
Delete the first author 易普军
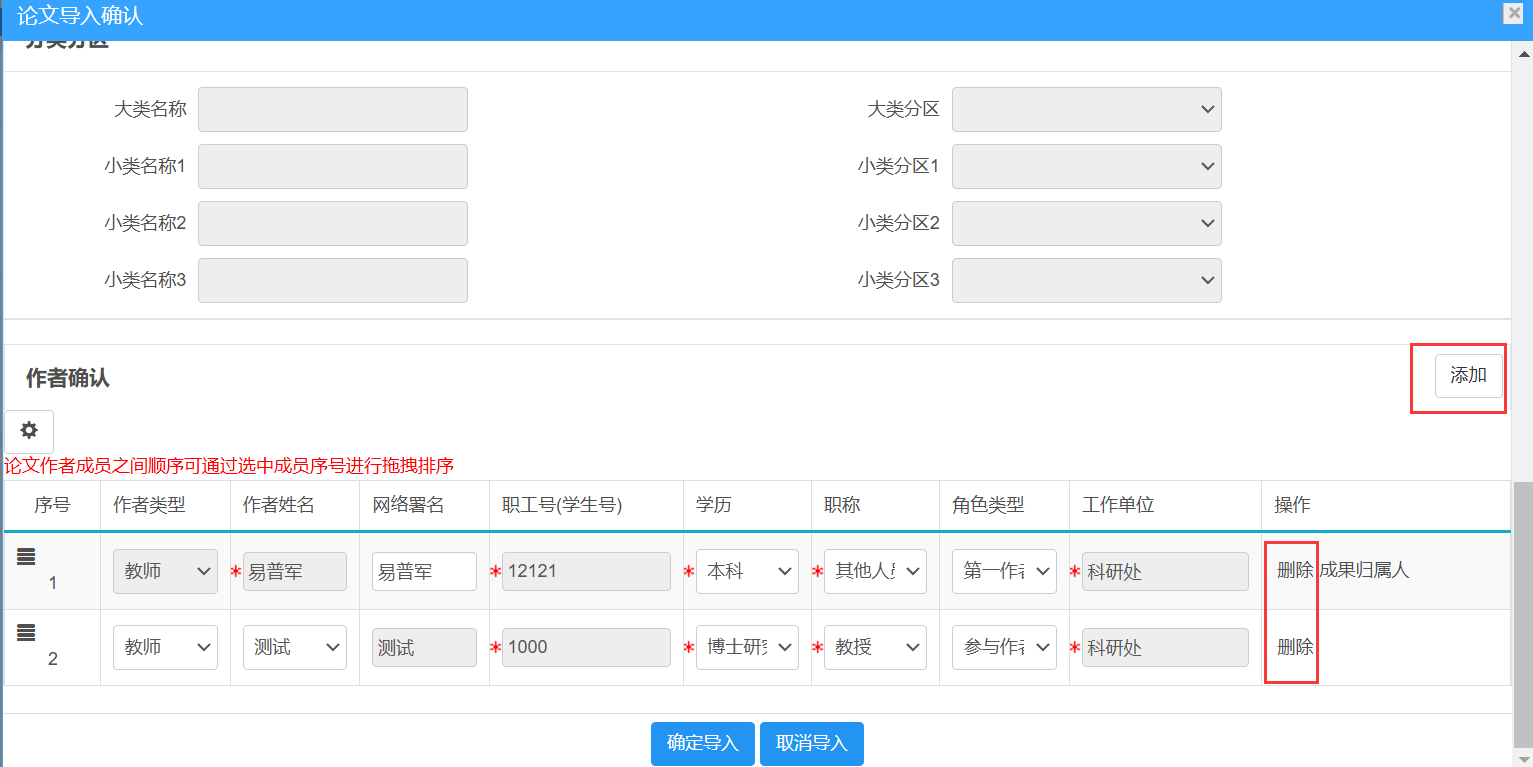coord(1294,571)
